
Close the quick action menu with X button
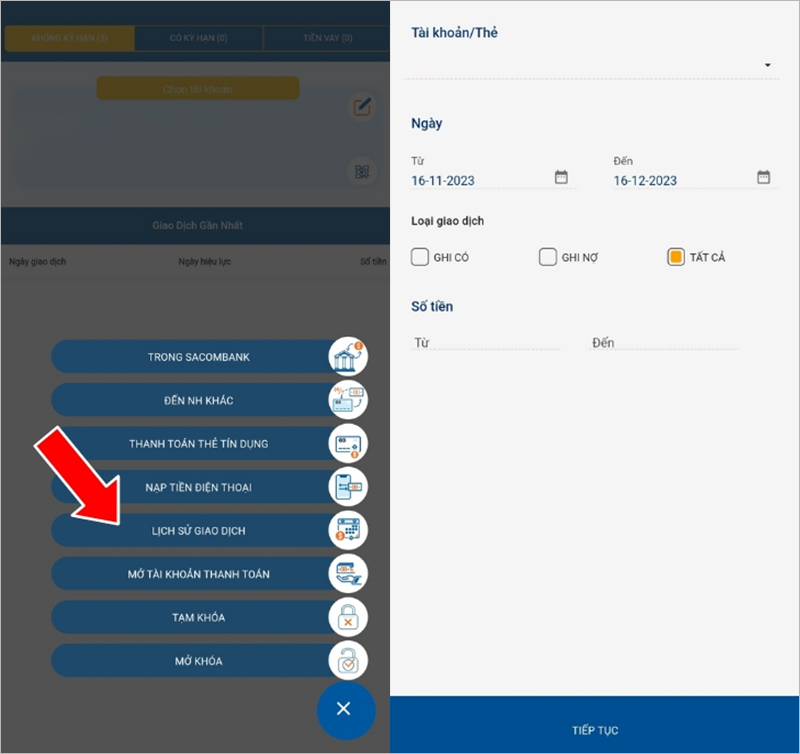pyautogui.click(x=346, y=710)
